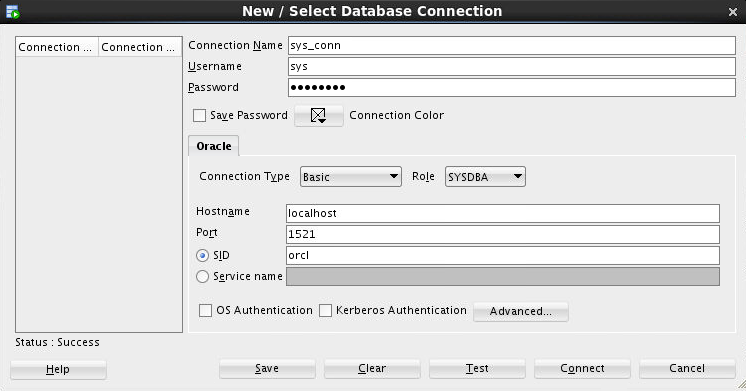Viewport: 746px width, 391px height.
Task: Click the Connect button
Action: tap(582, 369)
